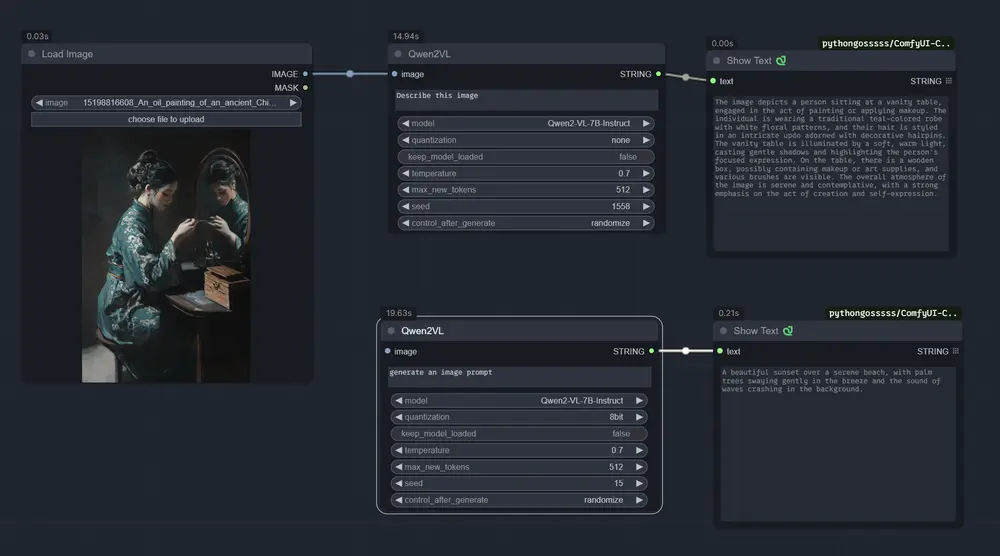Viewport: 1000px width, 556px height.
Task: Open the quantization dropdown showing 8bit
Action: 519,417
